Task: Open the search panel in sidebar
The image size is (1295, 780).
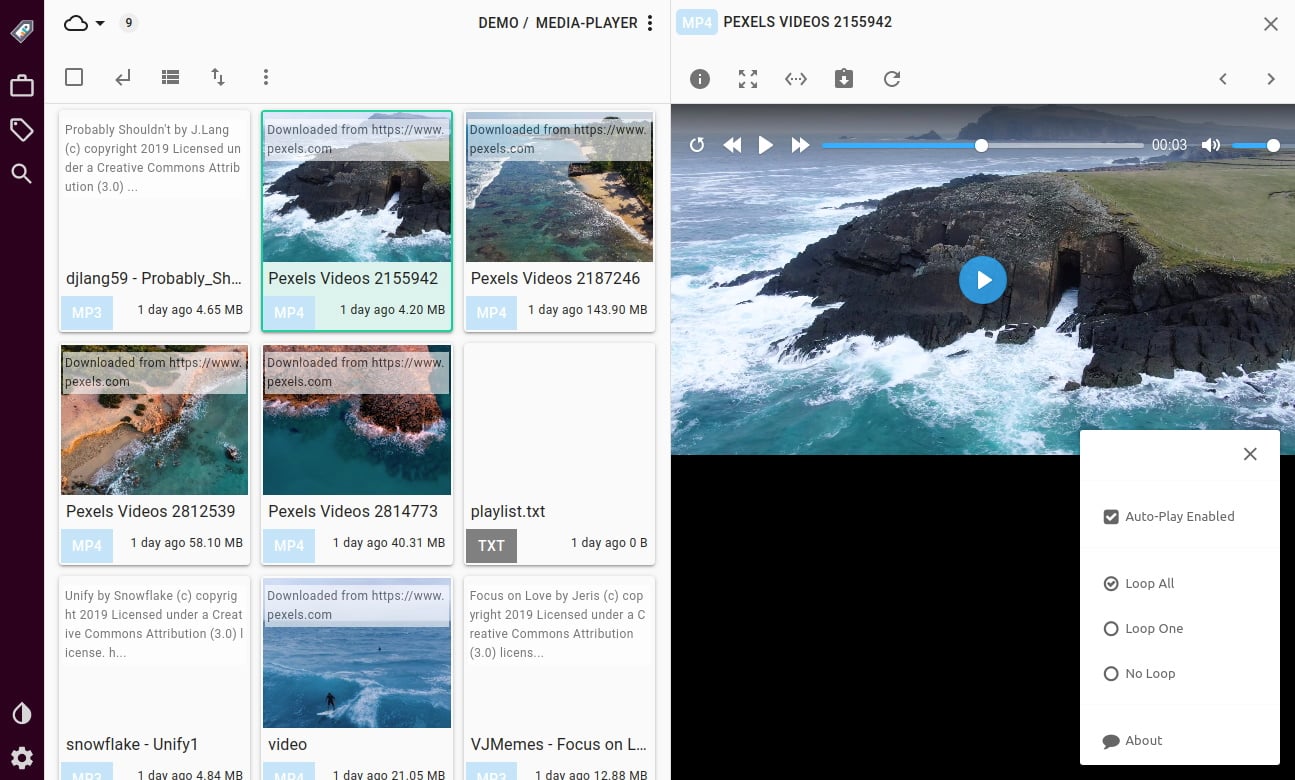Action: 21,174
